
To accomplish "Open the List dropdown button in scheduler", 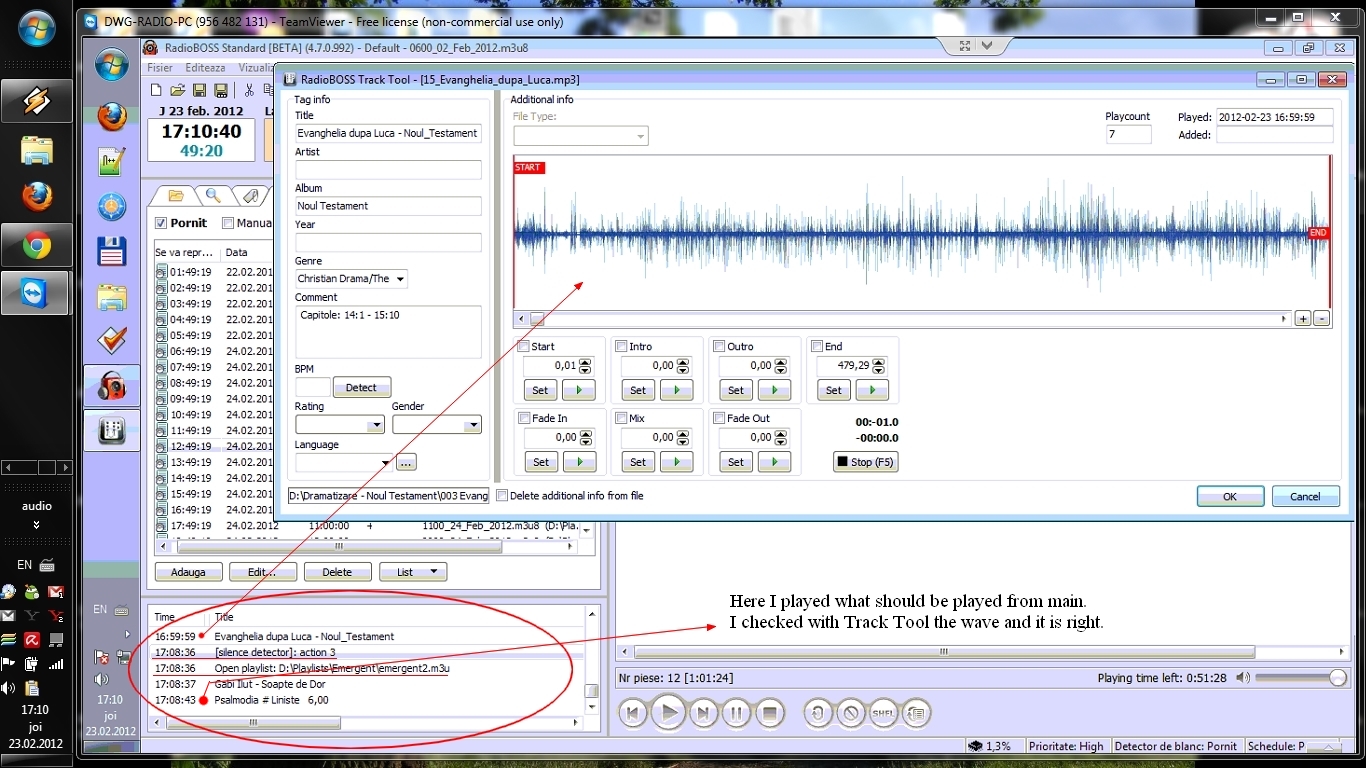I will tap(413, 572).
